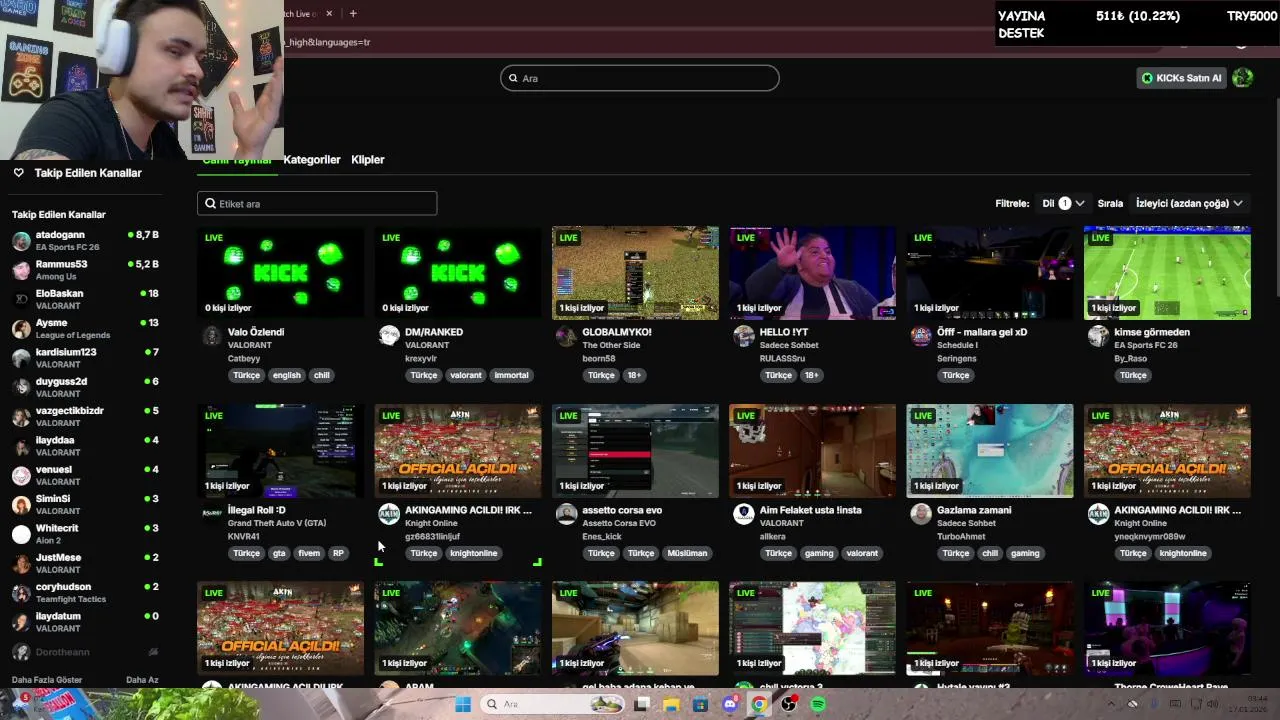This screenshot has width=1280, height=720.
Task: Open the Dil filter dropdown
Action: point(1064,203)
